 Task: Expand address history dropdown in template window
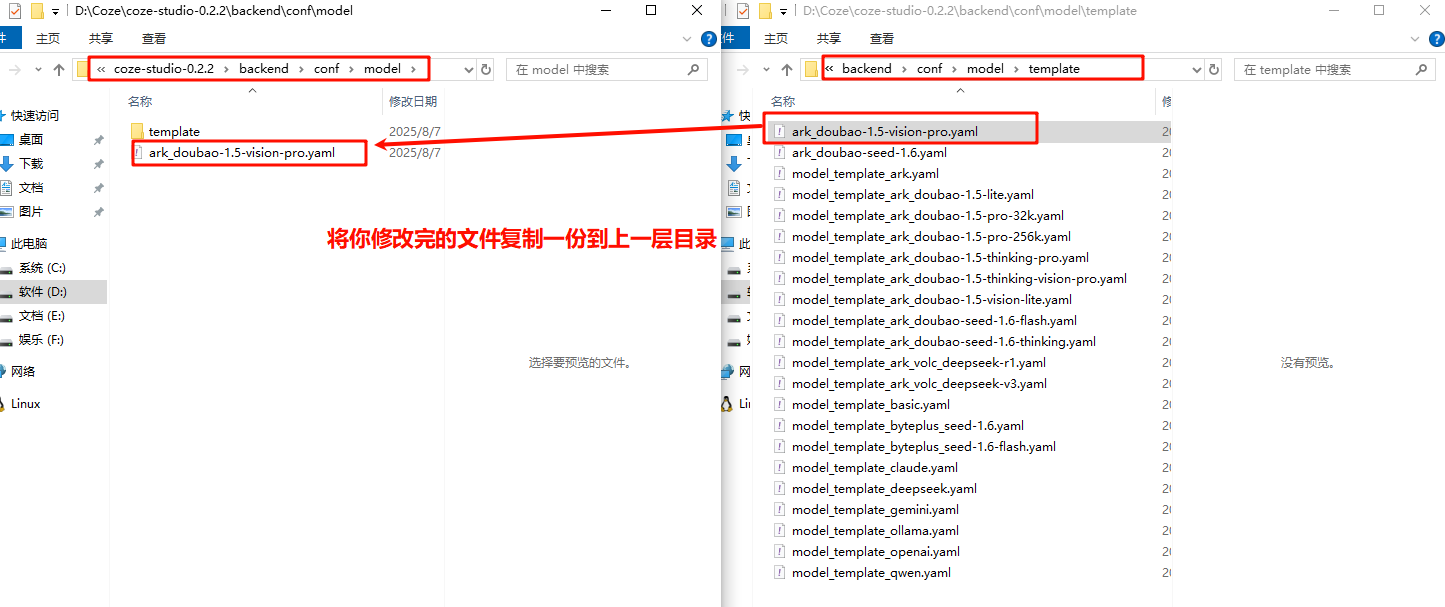(1197, 70)
